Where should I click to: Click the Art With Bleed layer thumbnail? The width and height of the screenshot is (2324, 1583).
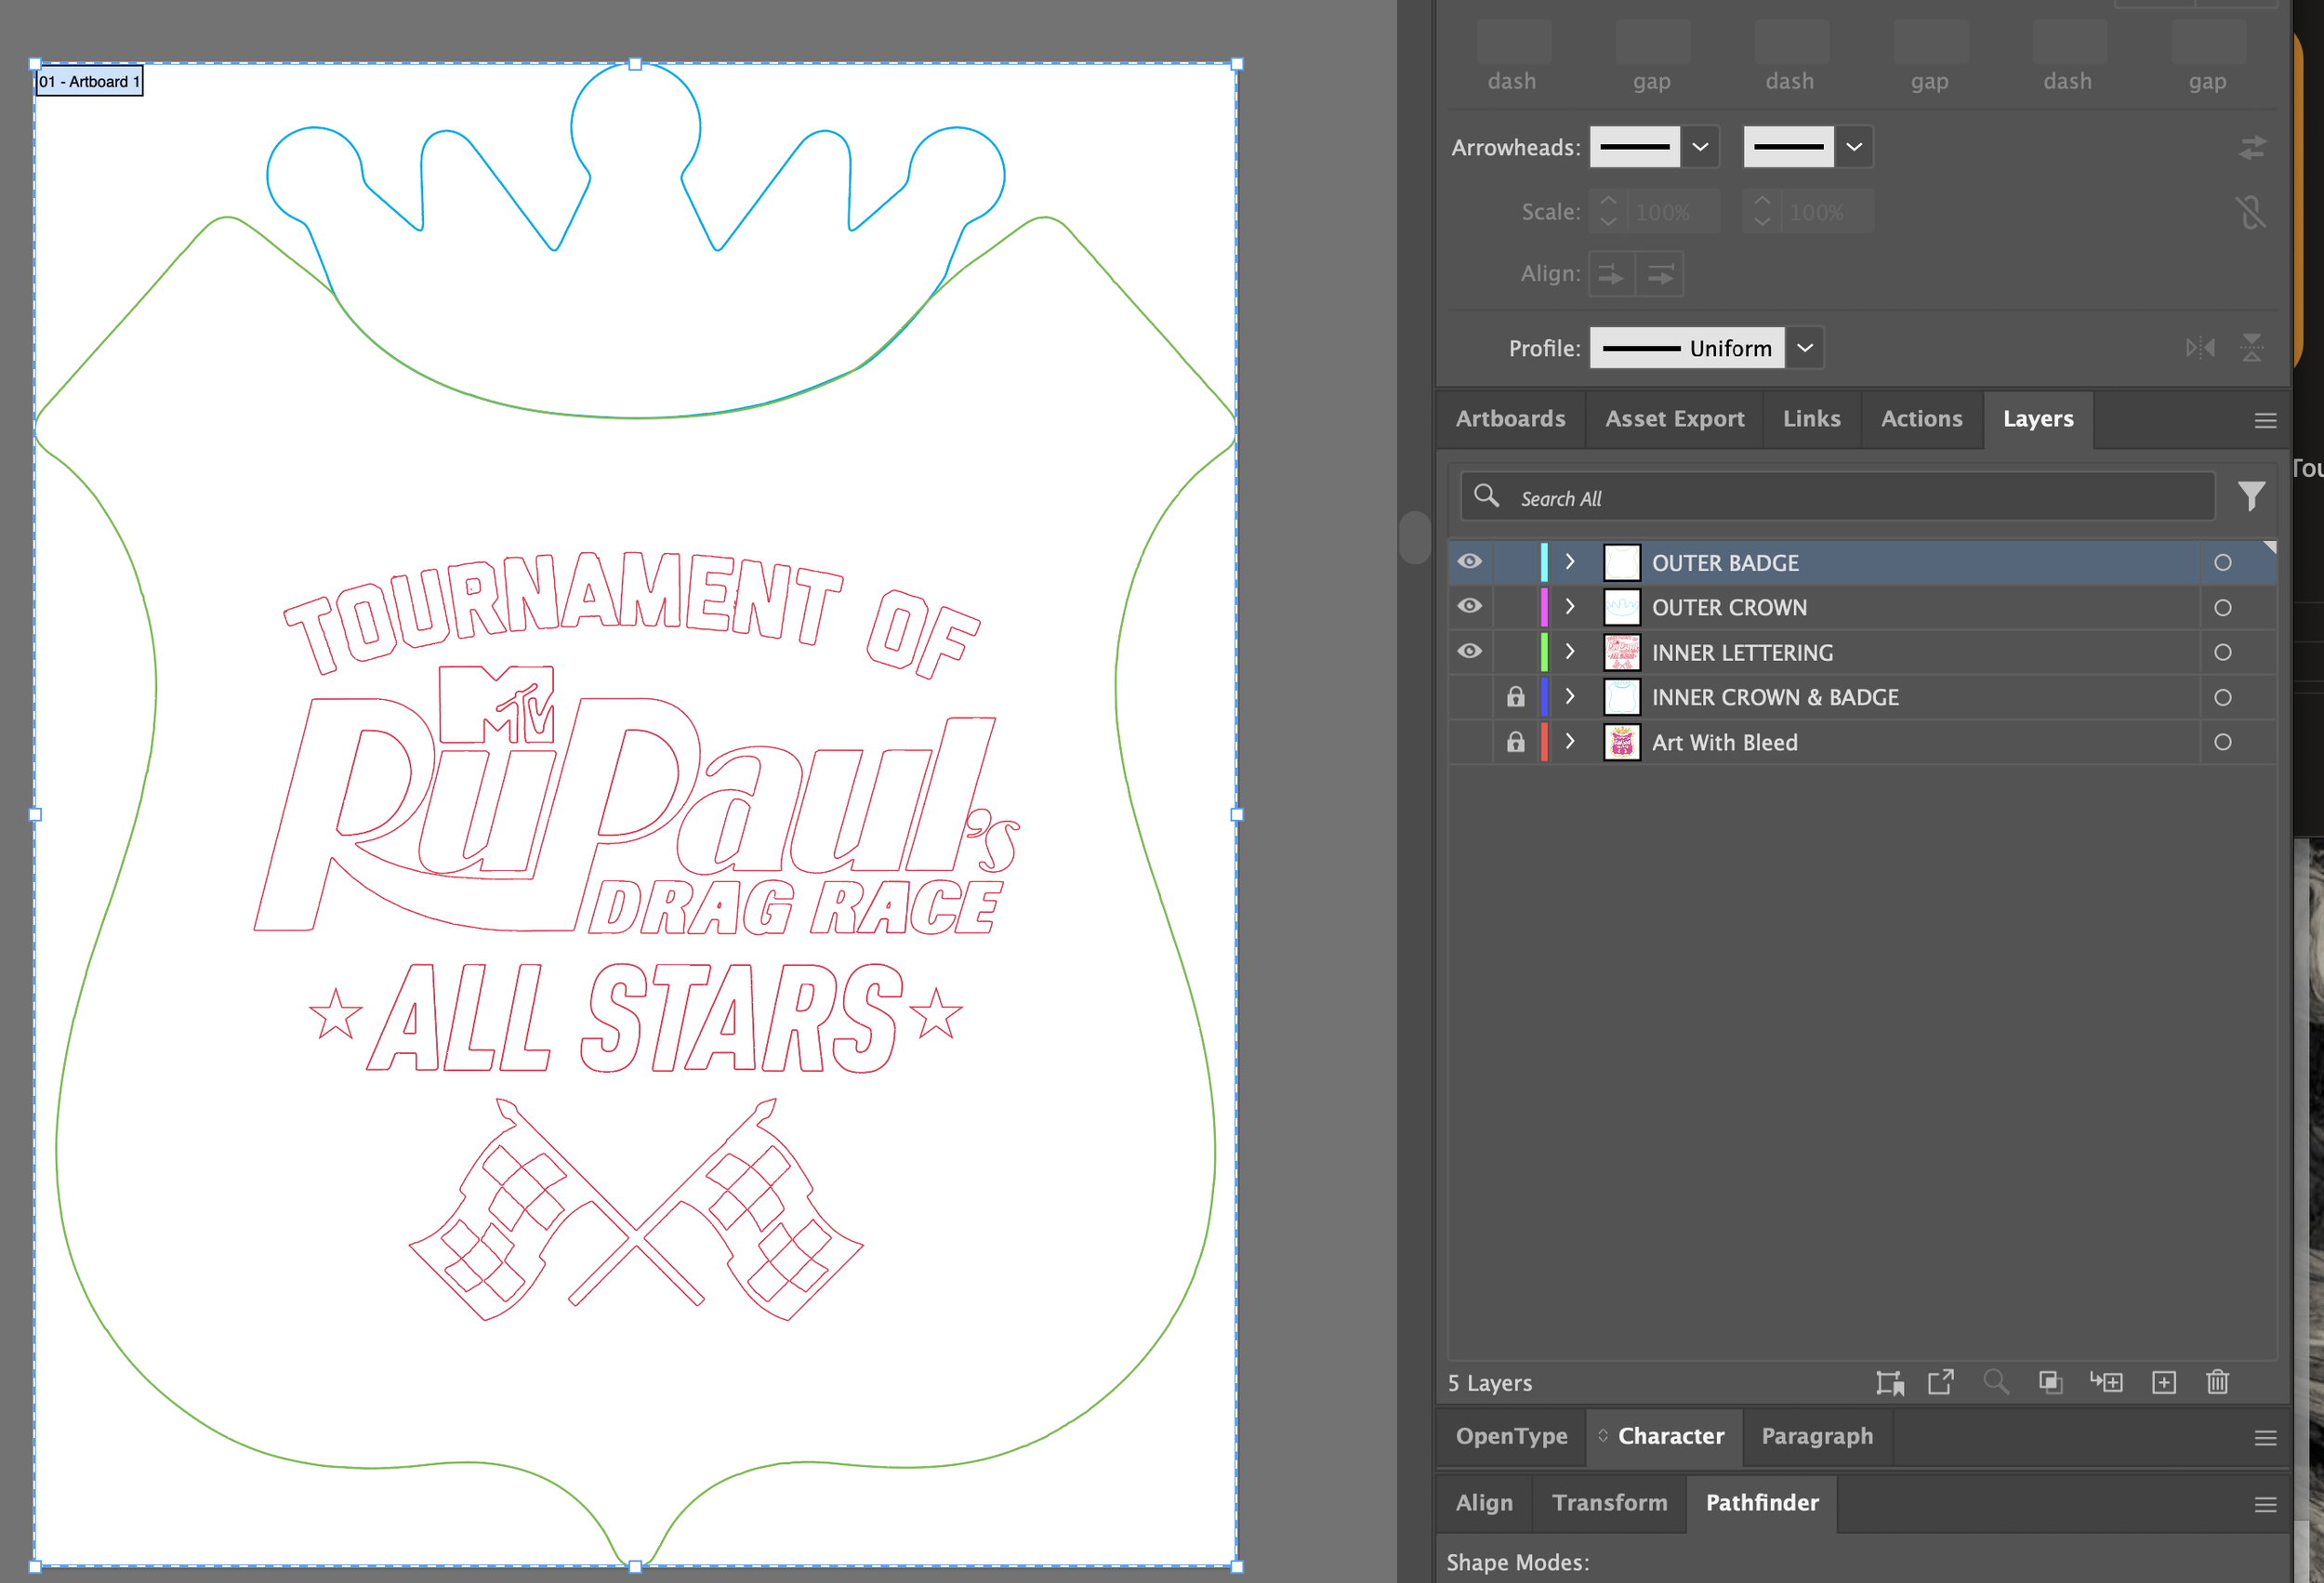point(1621,742)
